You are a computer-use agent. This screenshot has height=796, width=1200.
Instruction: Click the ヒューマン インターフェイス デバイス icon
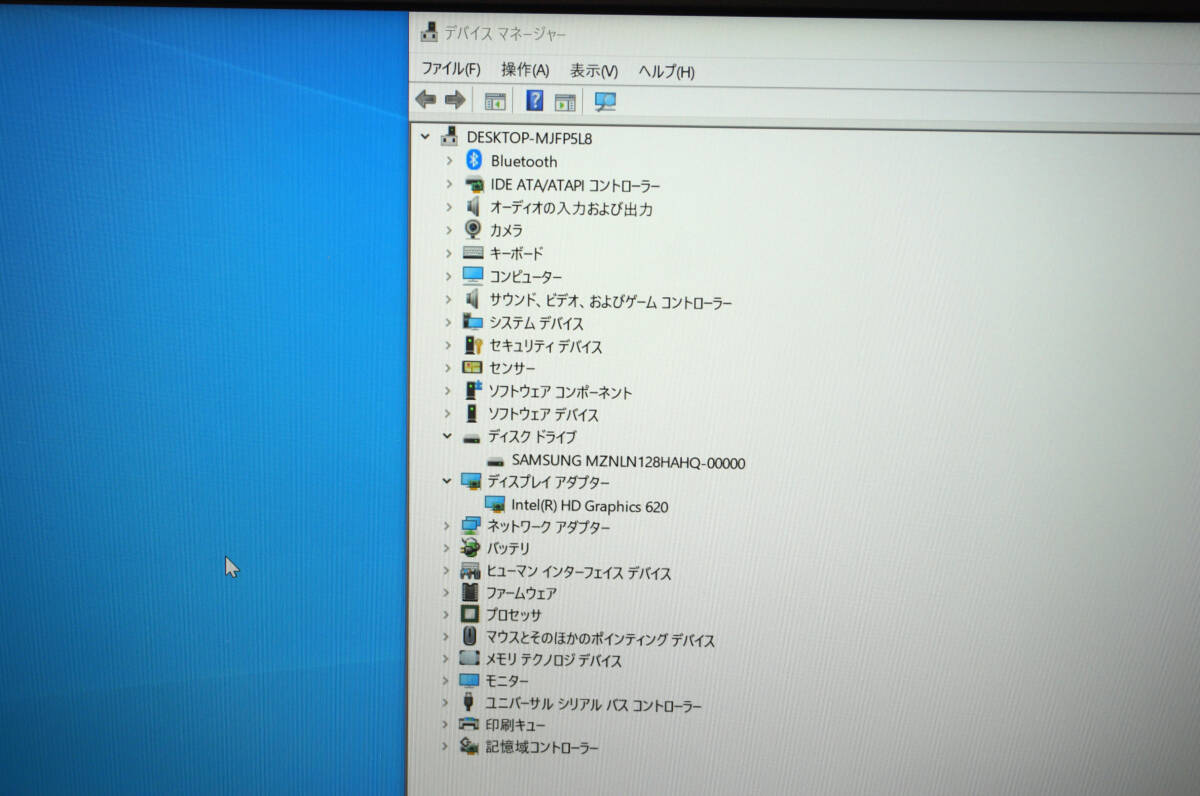(470, 571)
